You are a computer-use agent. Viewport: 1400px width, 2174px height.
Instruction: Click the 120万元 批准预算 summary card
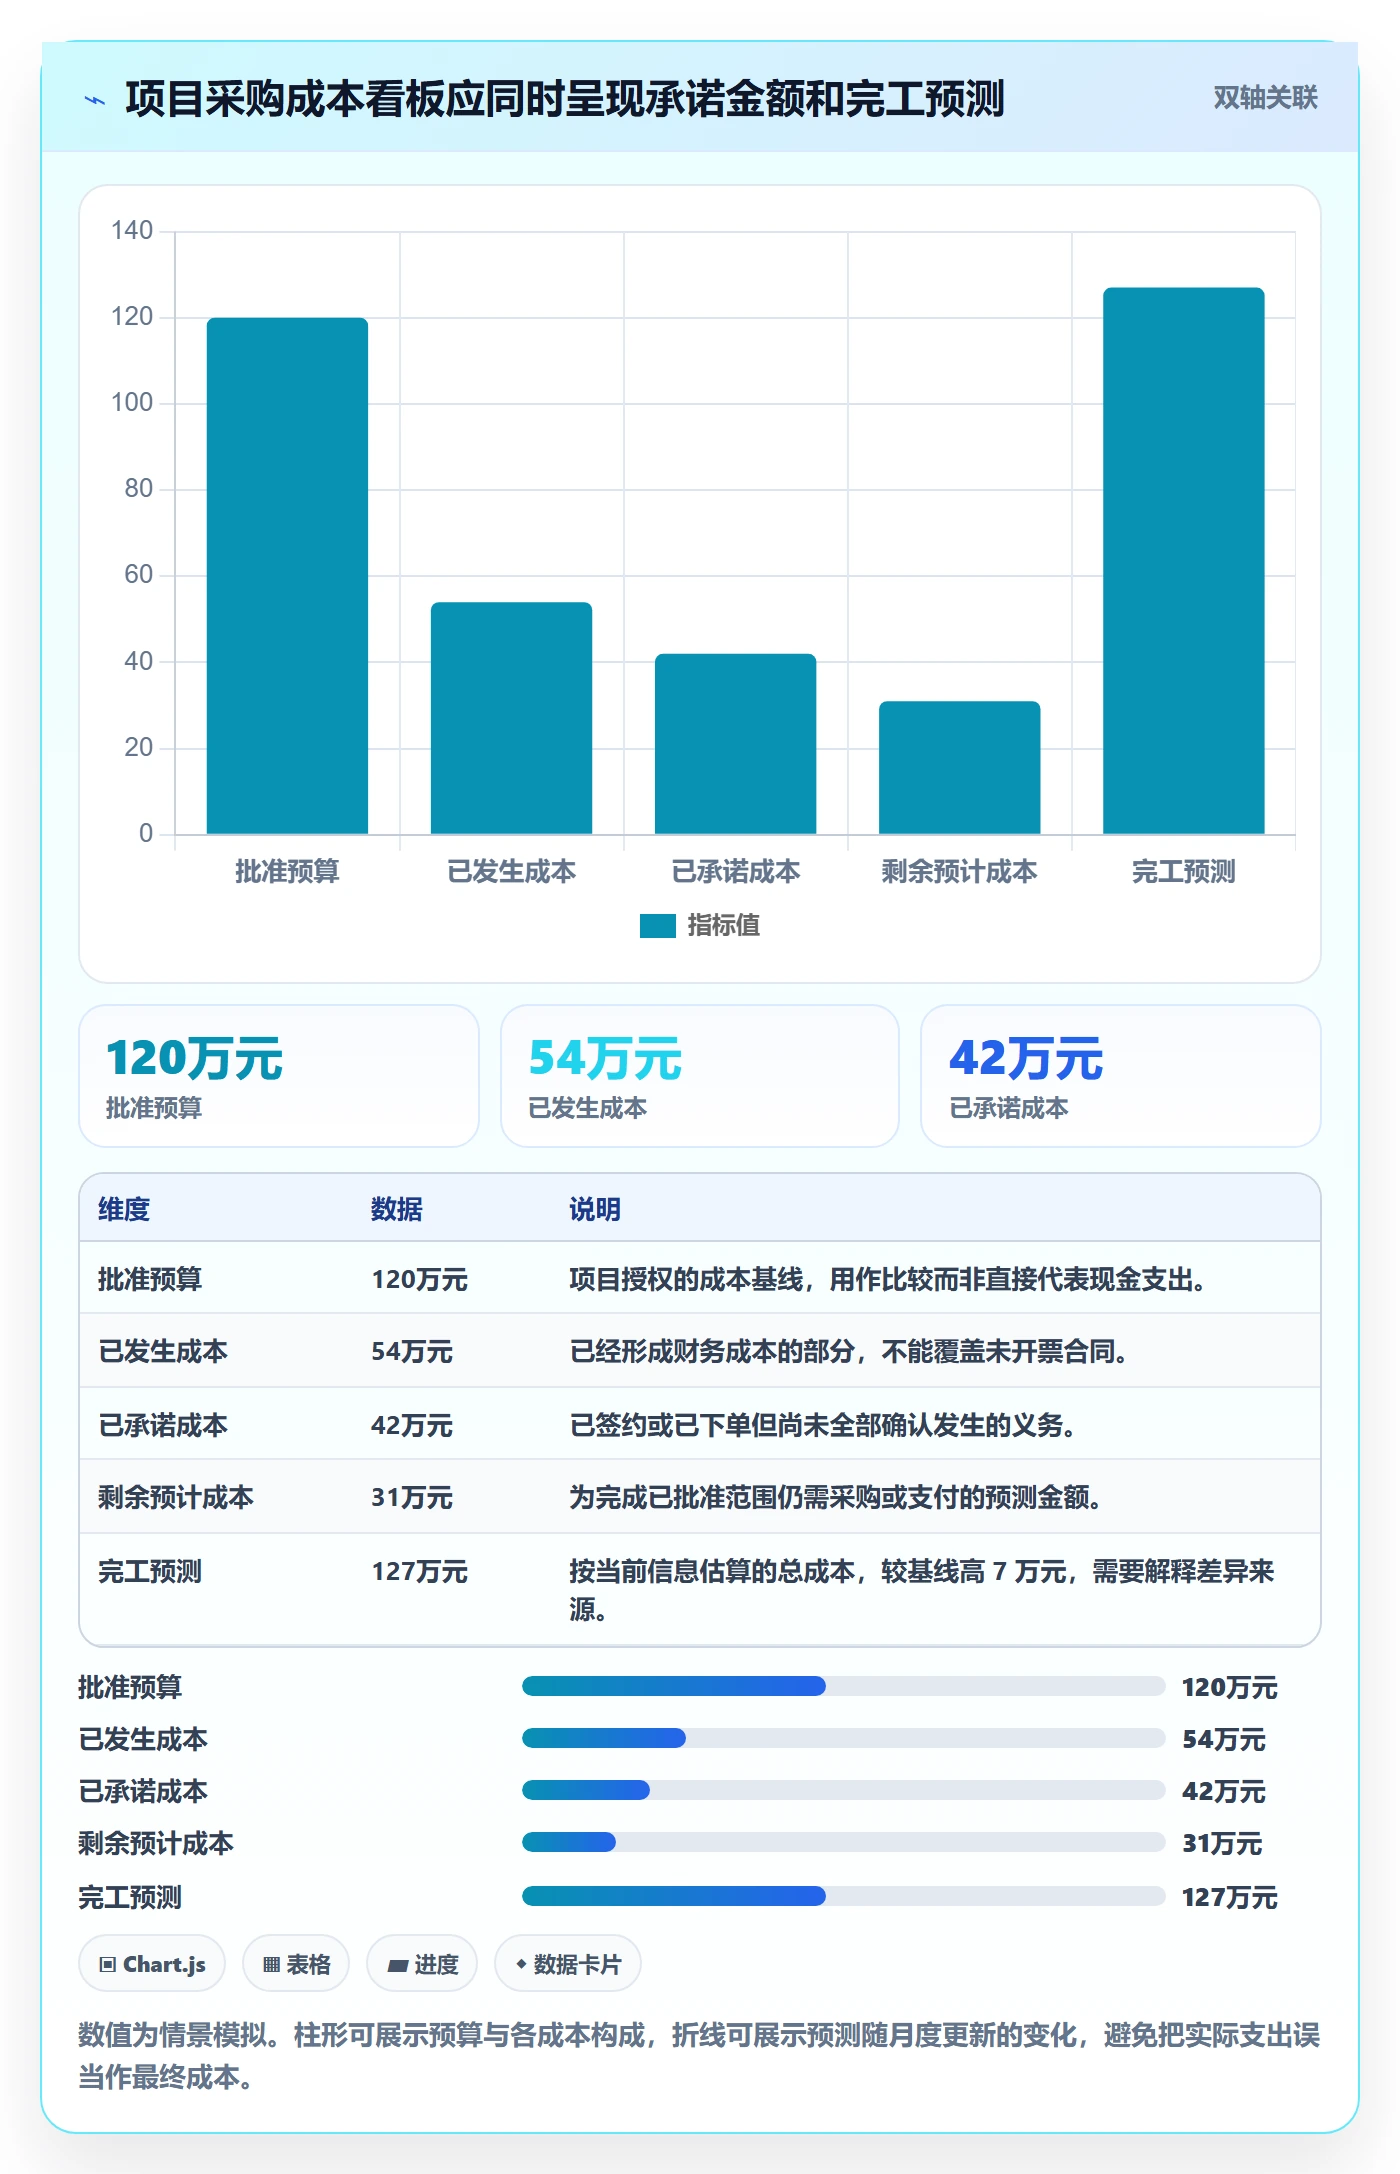click(279, 1076)
